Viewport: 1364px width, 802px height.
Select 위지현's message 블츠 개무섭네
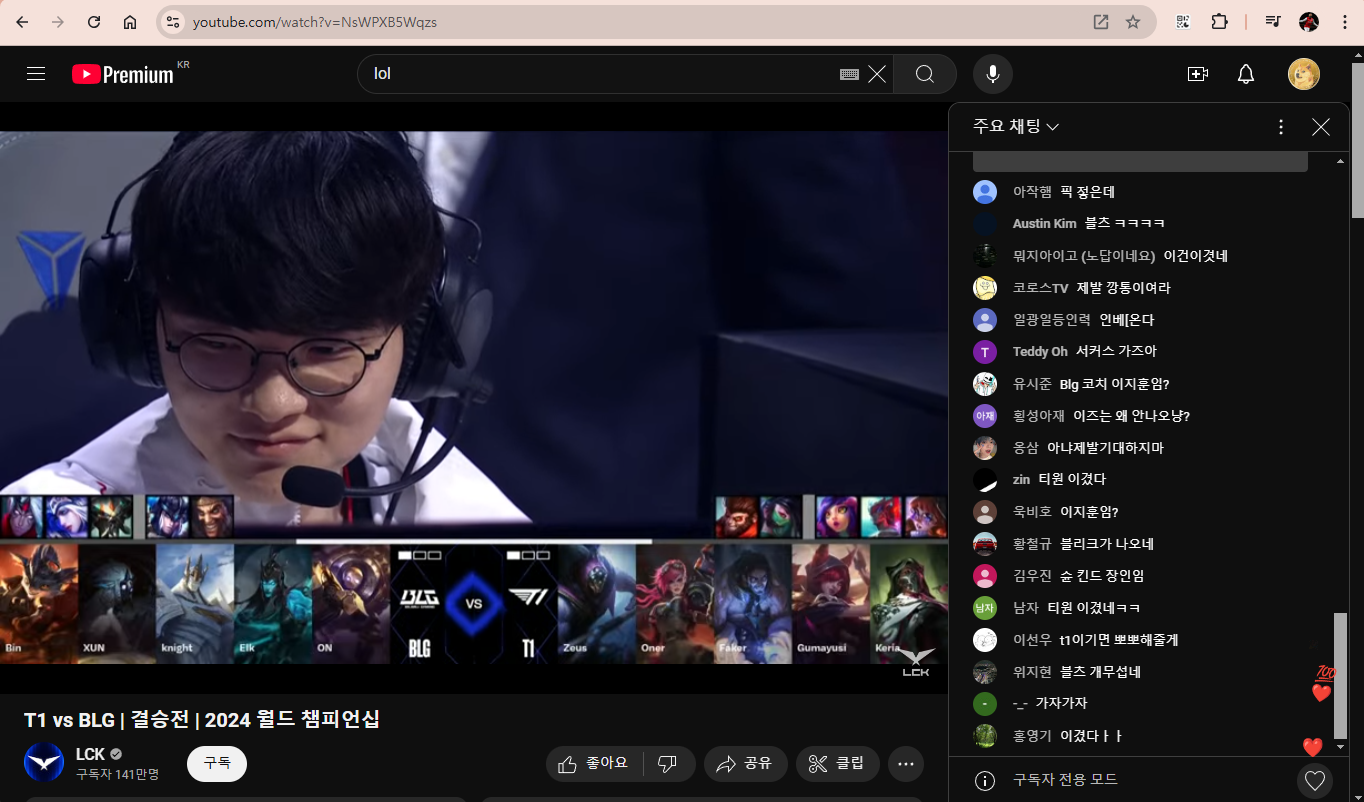[1100, 671]
